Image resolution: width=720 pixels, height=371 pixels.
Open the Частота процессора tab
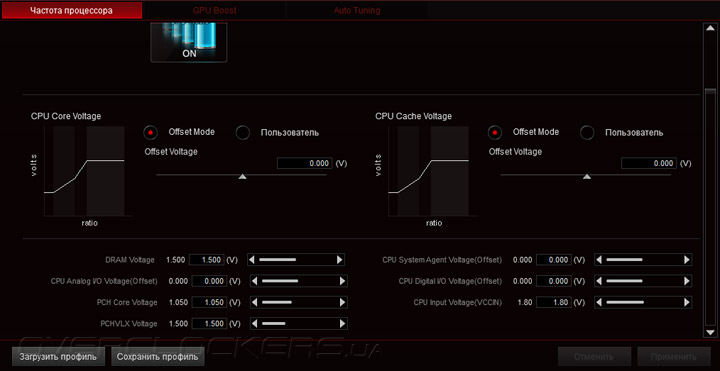(71, 11)
